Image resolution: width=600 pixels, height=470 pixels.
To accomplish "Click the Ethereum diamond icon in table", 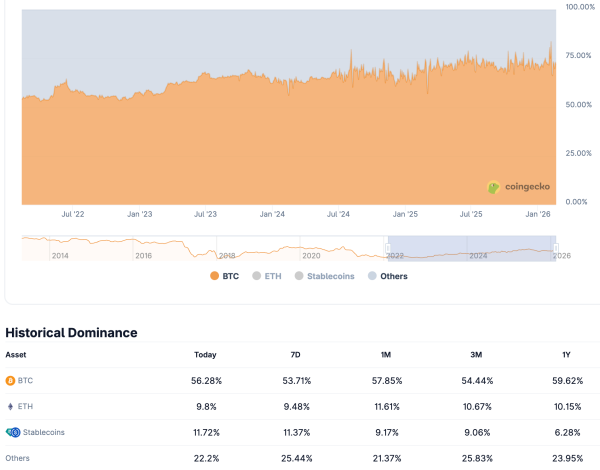I will [11, 407].
